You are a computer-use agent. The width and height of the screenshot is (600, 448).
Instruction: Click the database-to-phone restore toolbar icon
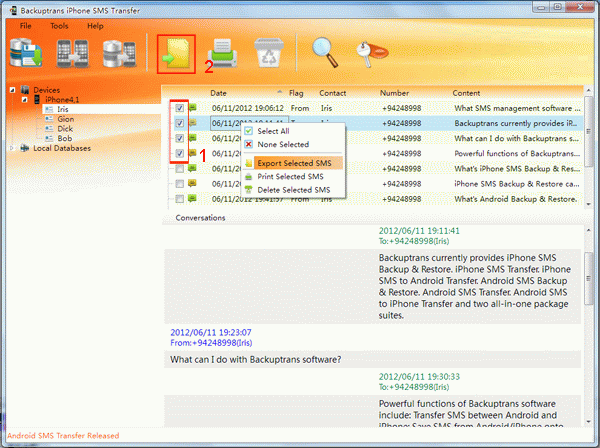point(119,53)
